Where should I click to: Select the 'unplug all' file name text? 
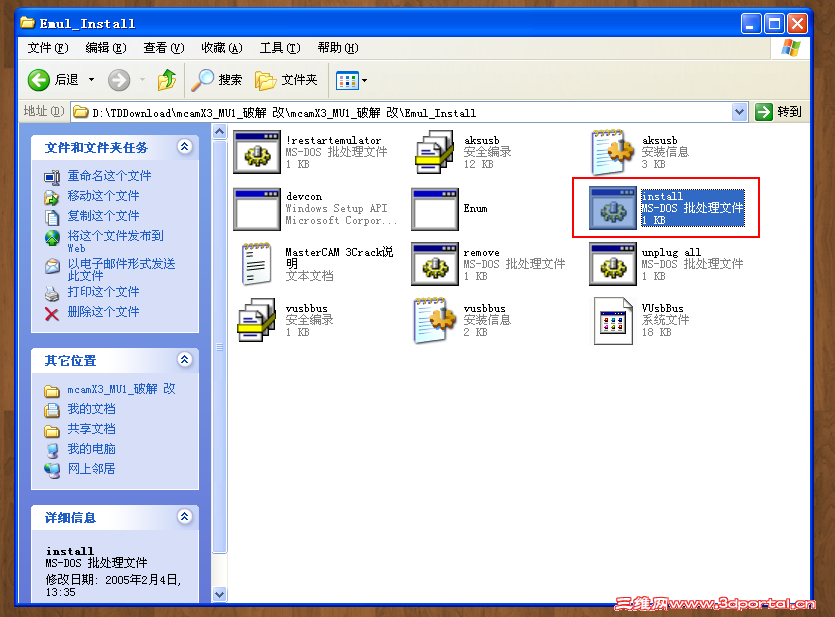[x=671, y=252]
